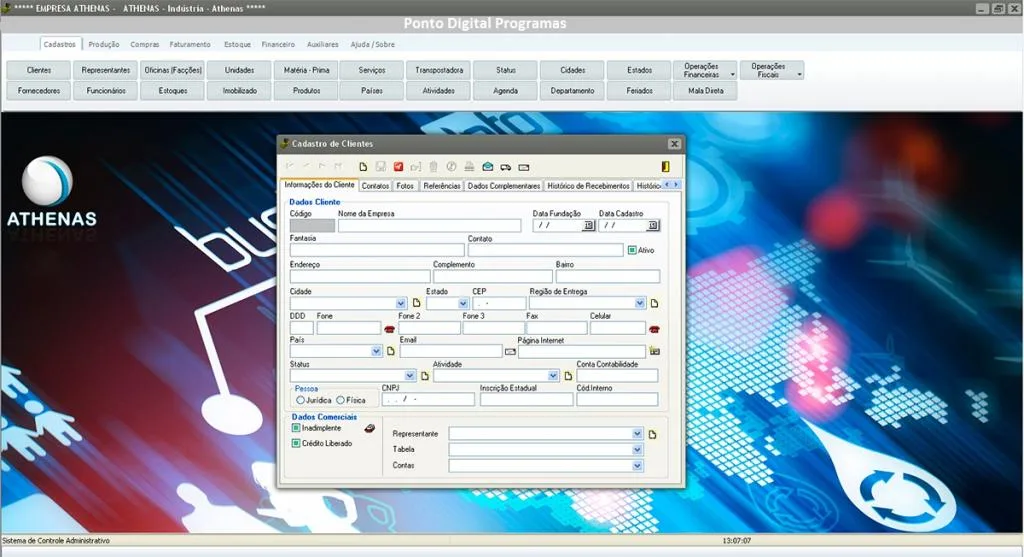Open Operações Financeiras dropdown button
Screen dimensions: 1024x557
(x=705, y=70)
